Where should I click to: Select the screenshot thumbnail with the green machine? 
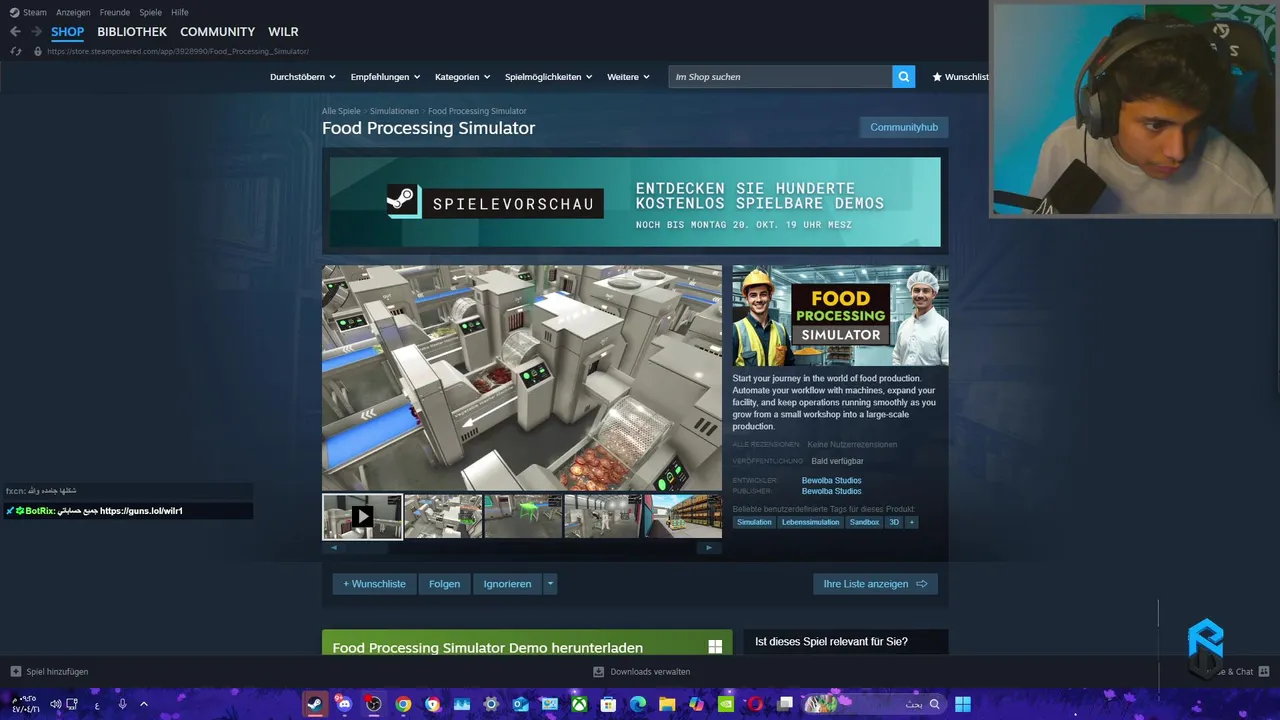523,516
